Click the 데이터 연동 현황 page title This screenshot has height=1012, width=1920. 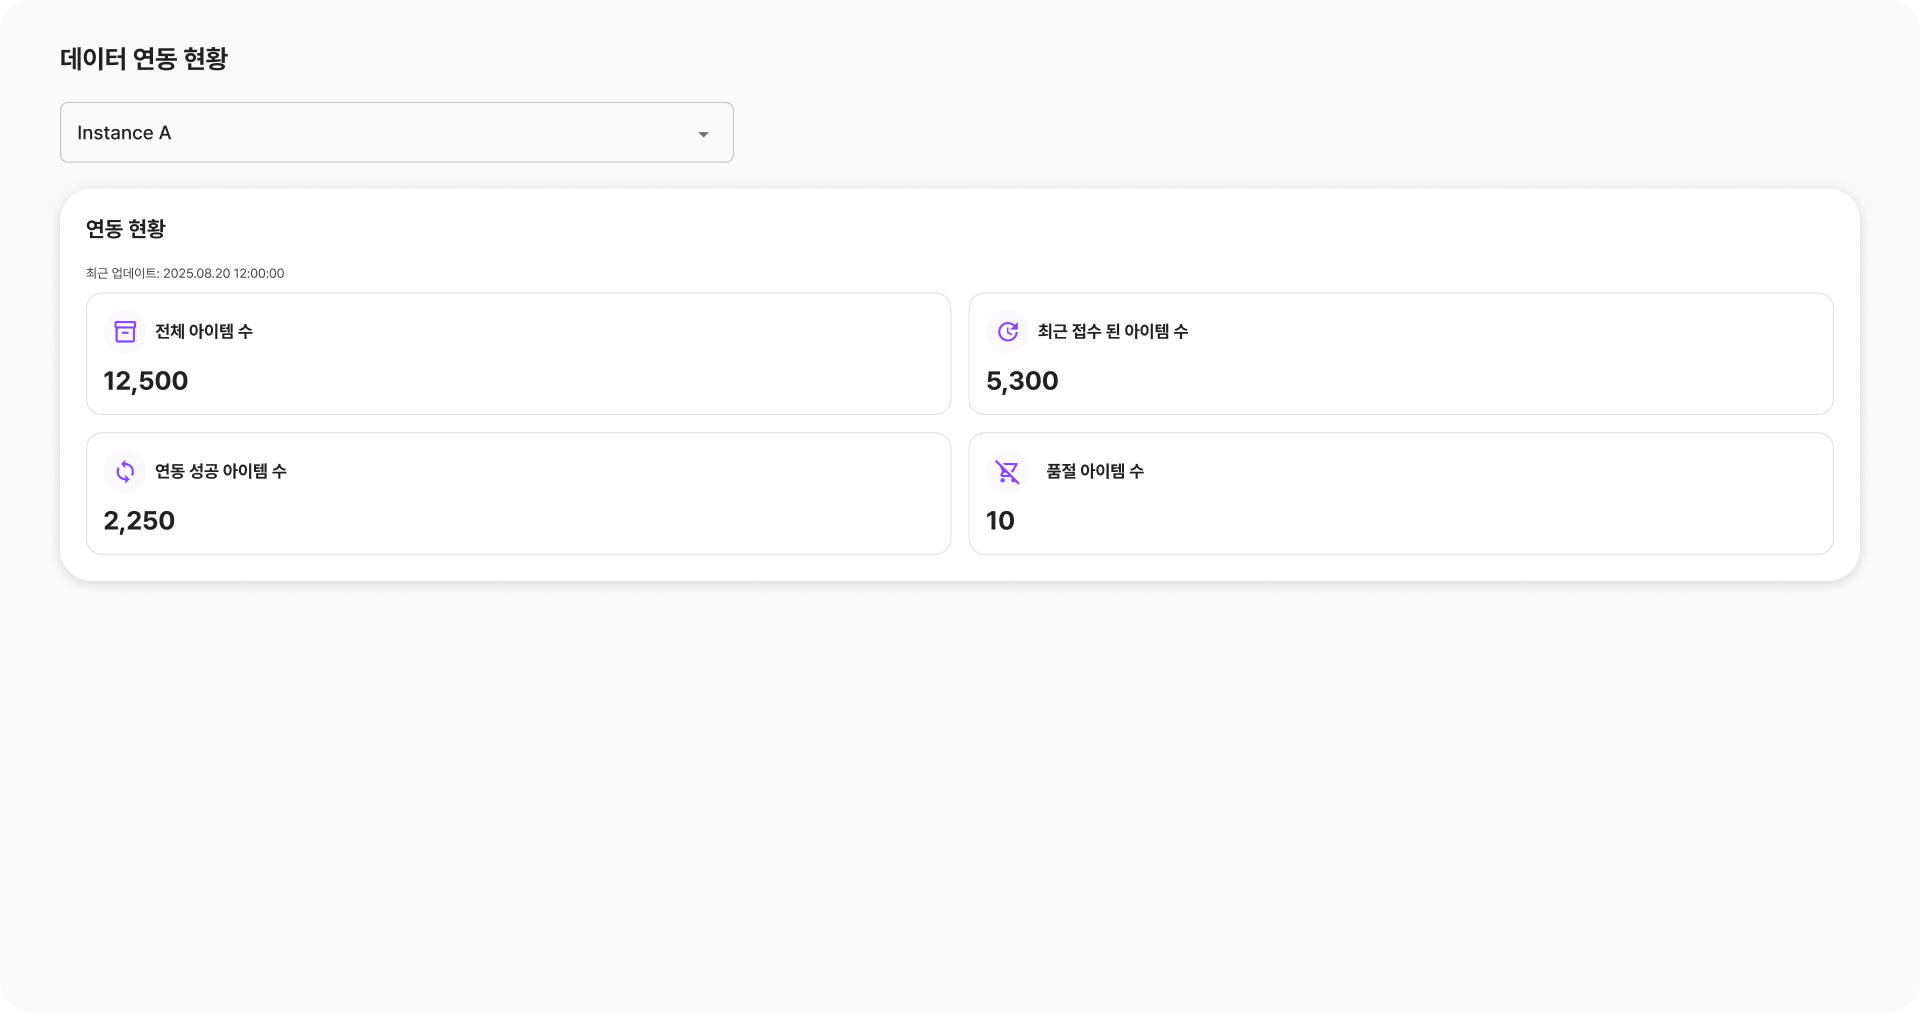click(144, 59)
